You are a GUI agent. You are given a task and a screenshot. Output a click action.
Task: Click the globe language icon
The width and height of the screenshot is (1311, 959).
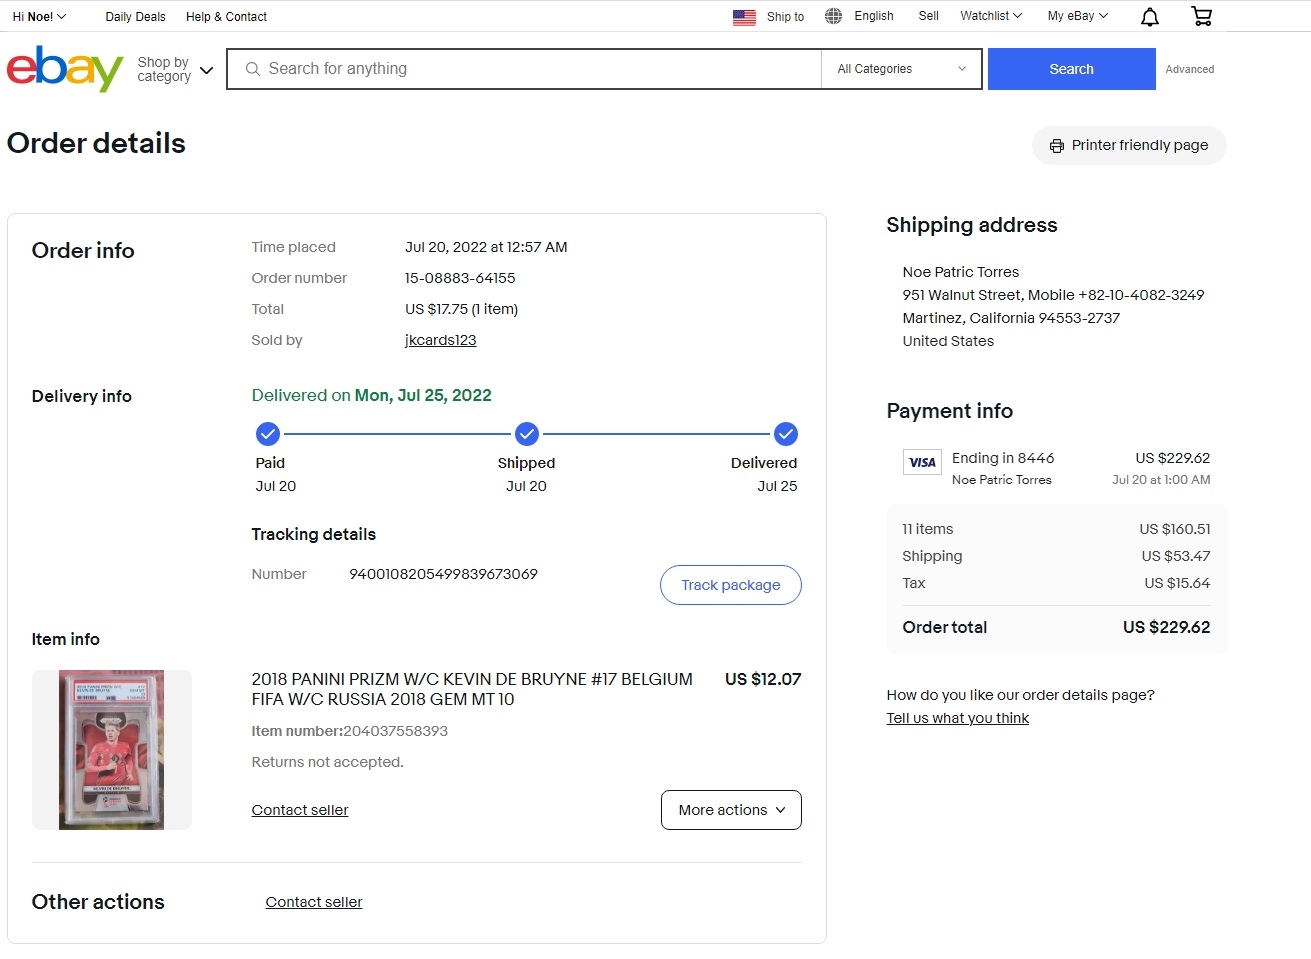pos(833,16)
